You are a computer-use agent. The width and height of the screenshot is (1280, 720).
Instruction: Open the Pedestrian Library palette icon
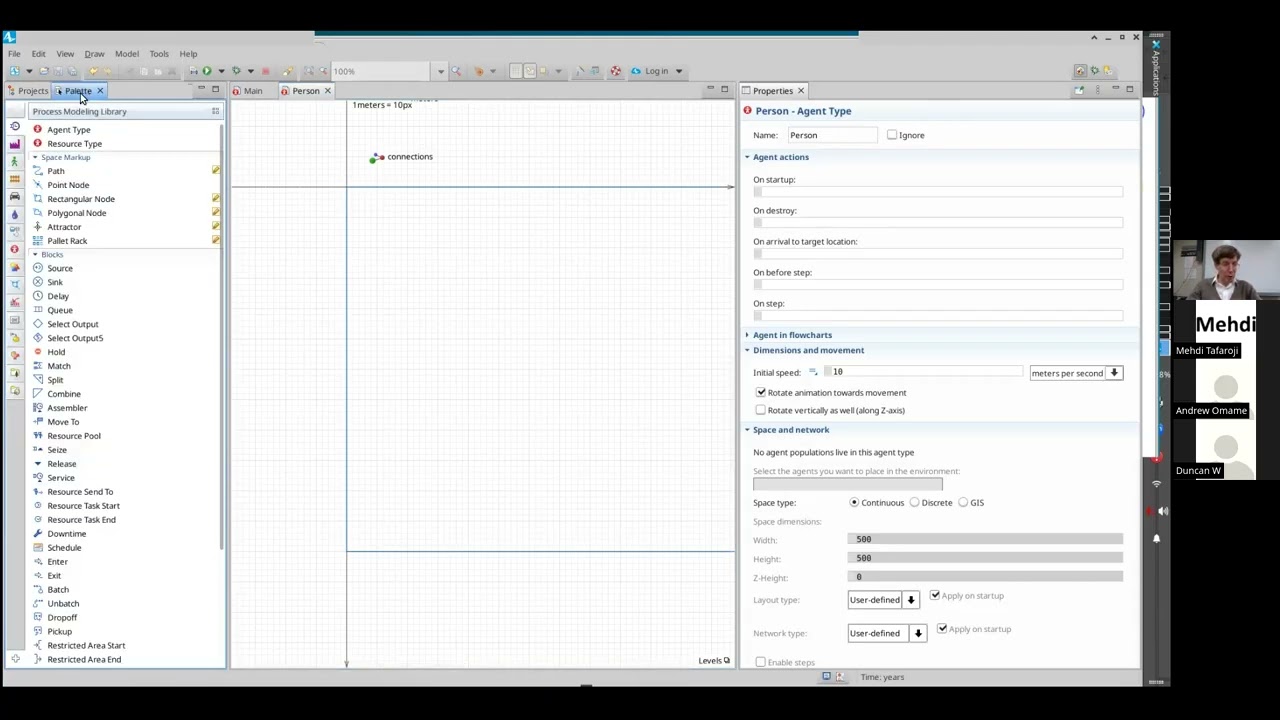tap(15, 161)
